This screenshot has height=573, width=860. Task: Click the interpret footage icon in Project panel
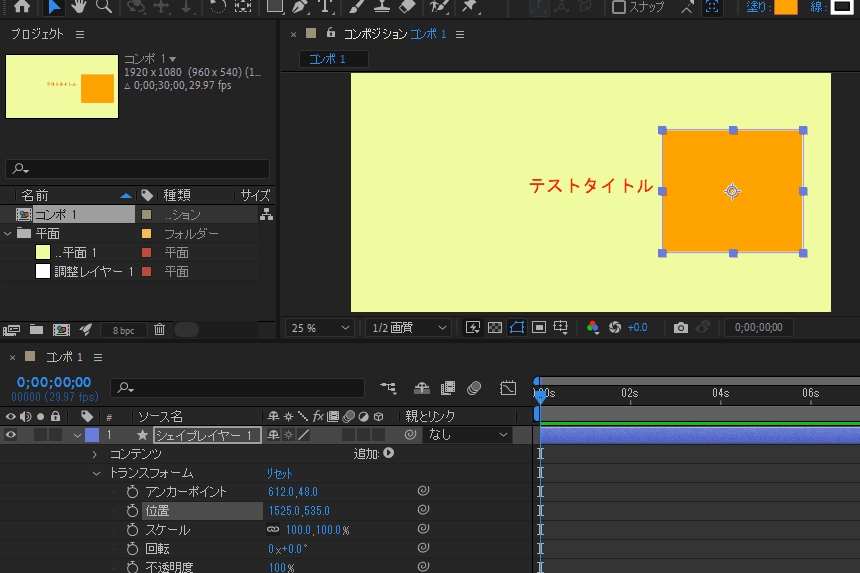(x=12, y=330)
